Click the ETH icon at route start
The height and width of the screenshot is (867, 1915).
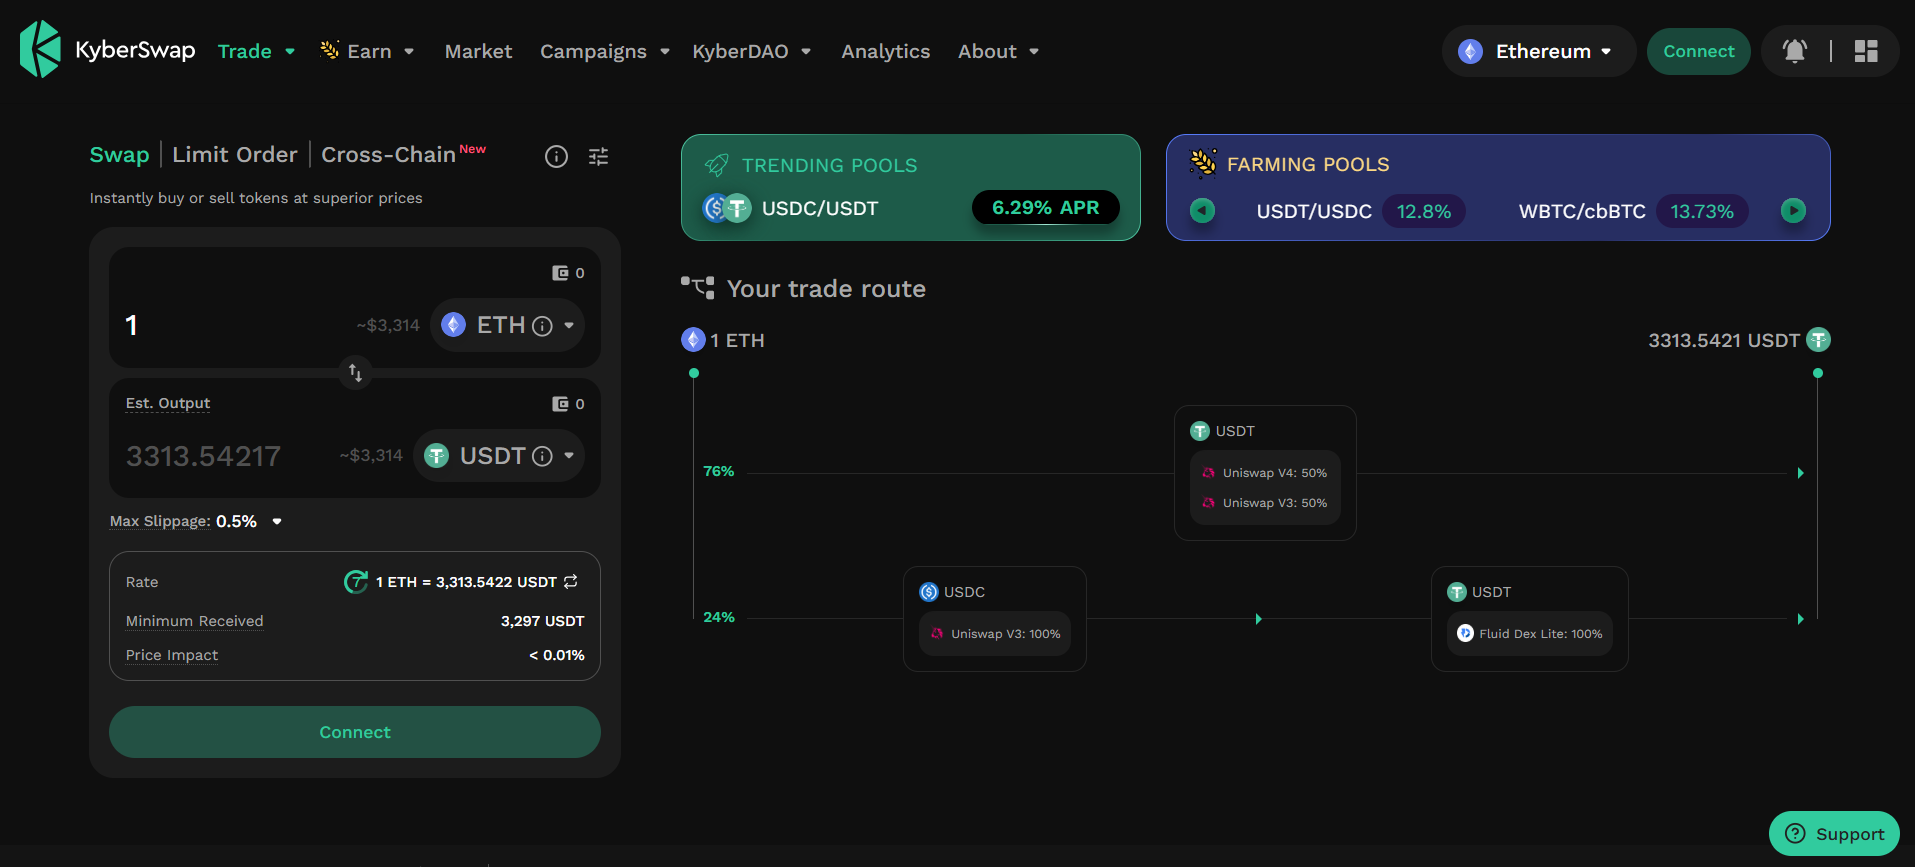pyautogui.click(x=693, y=340)
